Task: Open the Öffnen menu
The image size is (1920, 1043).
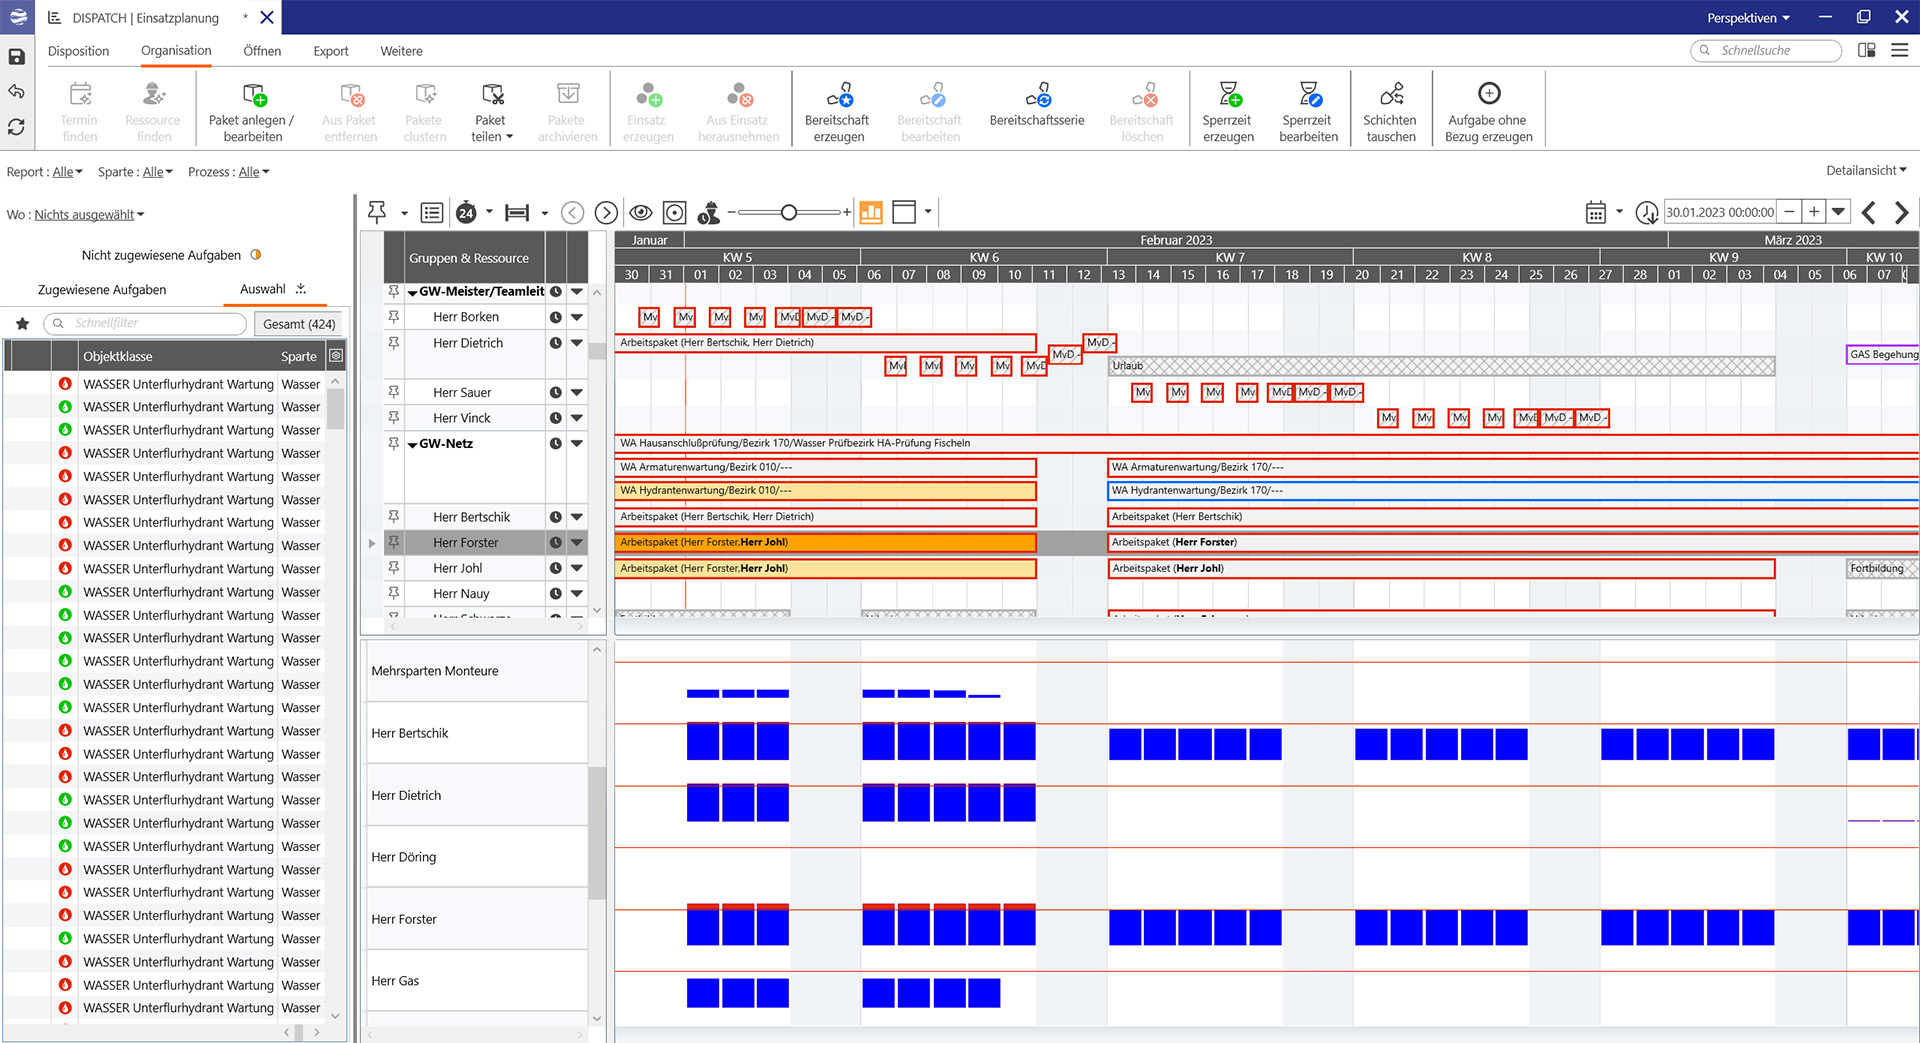Action: point(262,51)
